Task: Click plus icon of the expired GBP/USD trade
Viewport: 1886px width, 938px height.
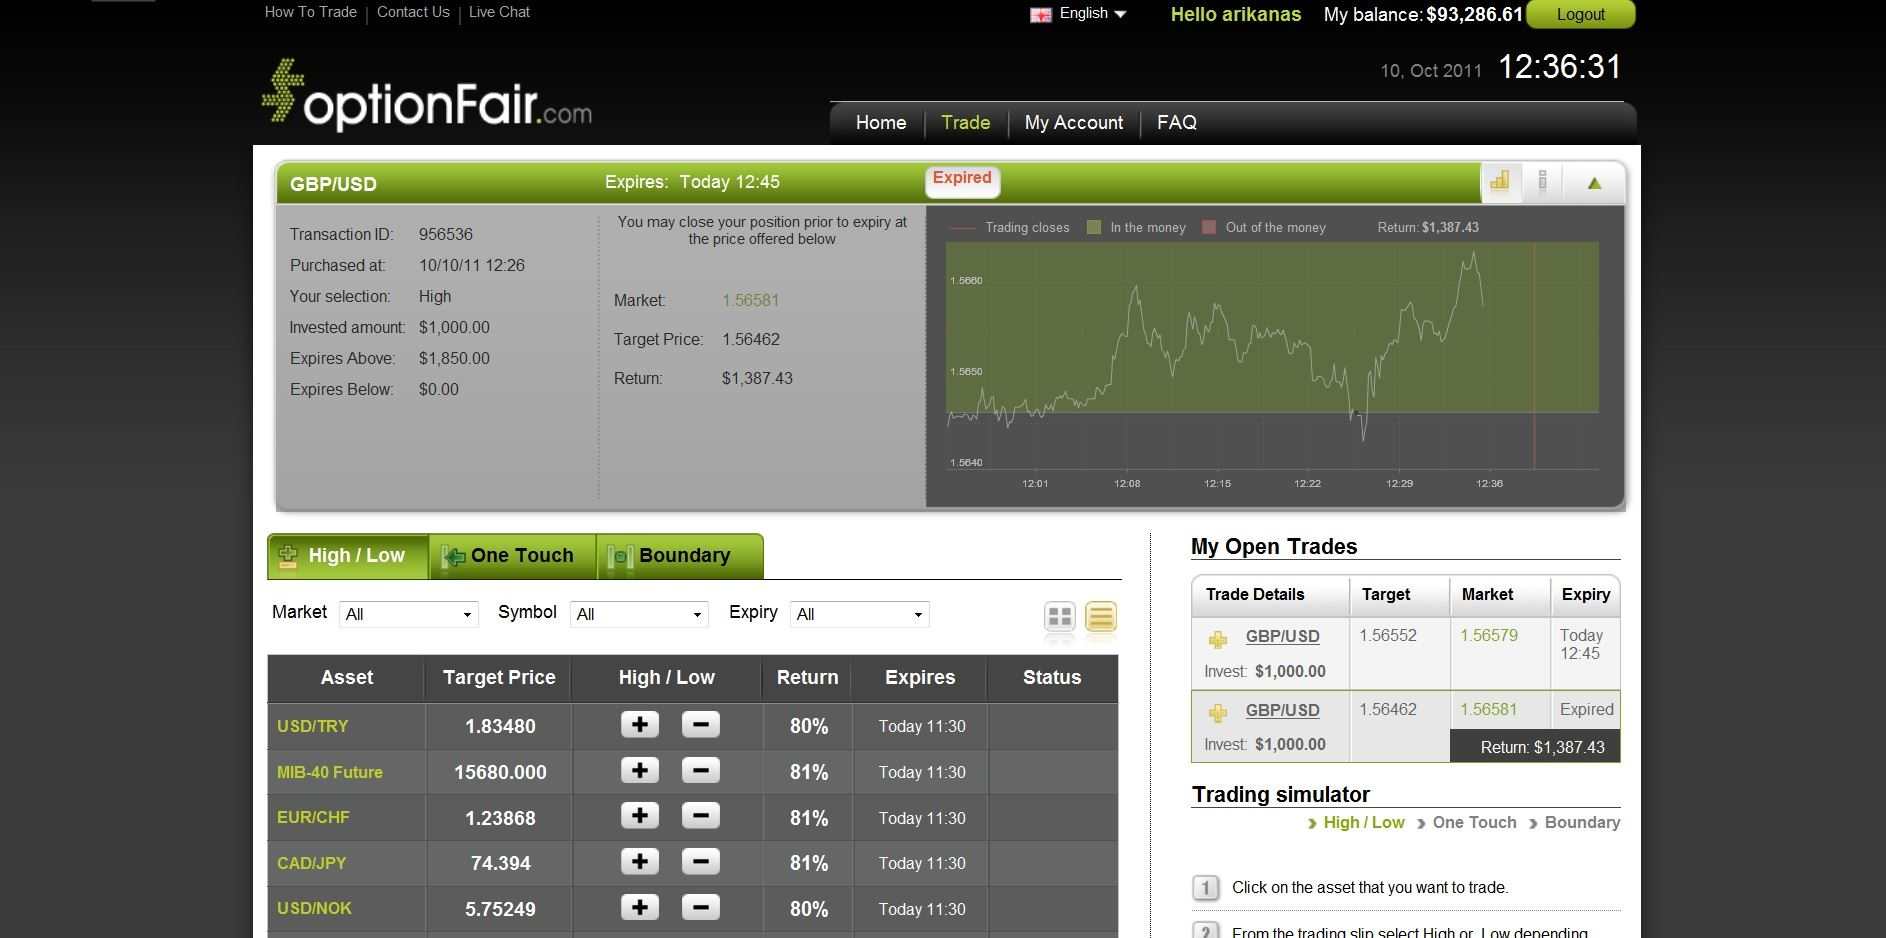Action: point(1218,713)
